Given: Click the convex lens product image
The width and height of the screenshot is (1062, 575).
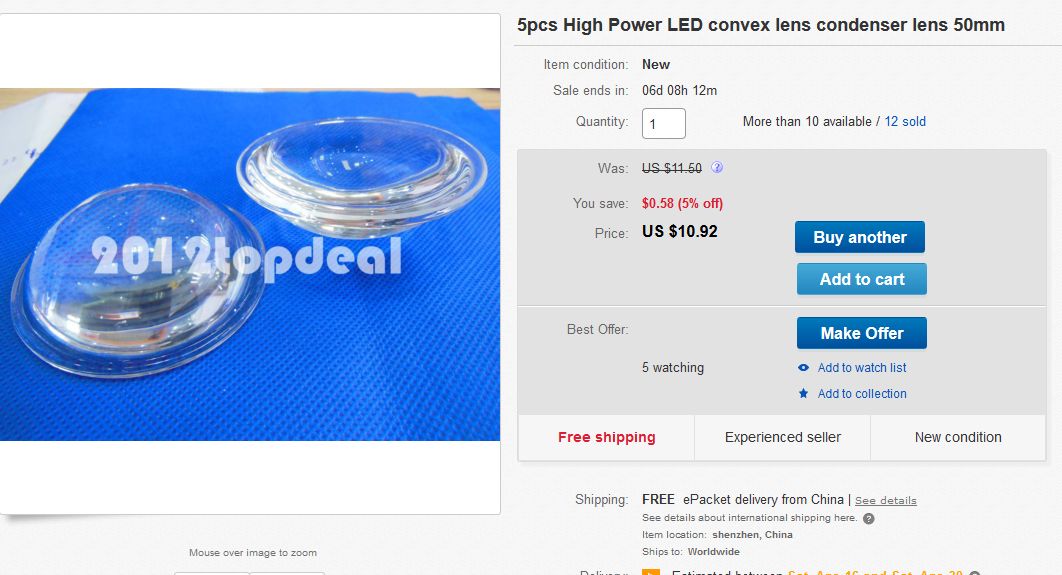Looking at the screenshot, I should [x=250, y=264].
